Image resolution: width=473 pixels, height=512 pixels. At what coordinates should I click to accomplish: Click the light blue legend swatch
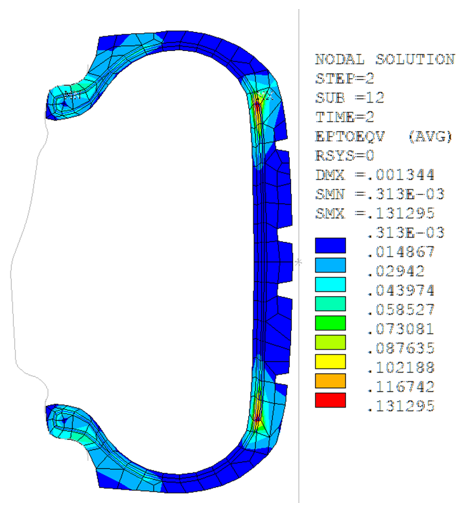click(330, 265)
